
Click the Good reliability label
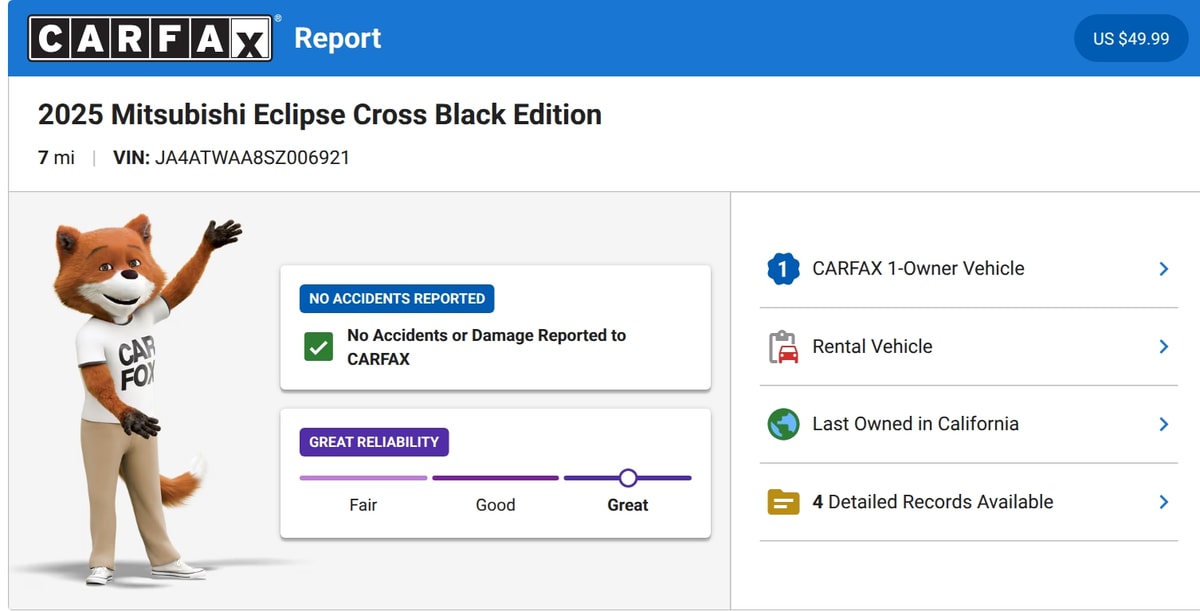(x=495, y=505)
